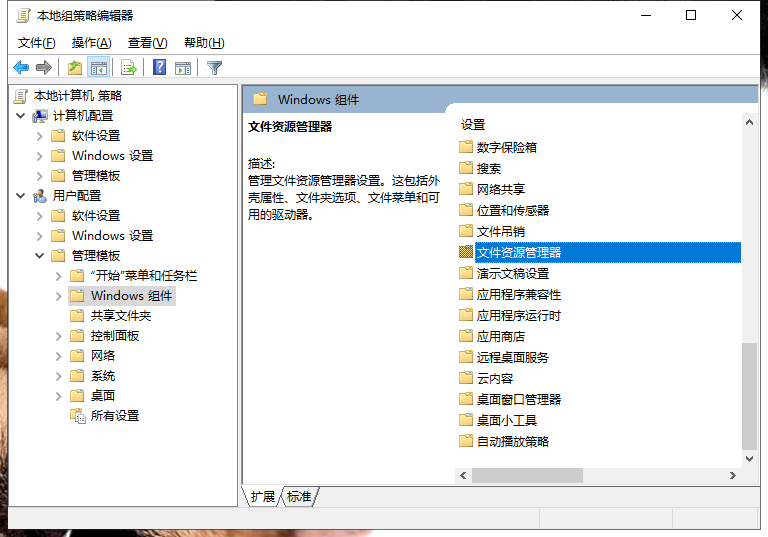This screenshot has width=768, height=537.
Task: Click the 自动播放策略 folder icon
Action: pyautogui.click(x=466, y=441)
